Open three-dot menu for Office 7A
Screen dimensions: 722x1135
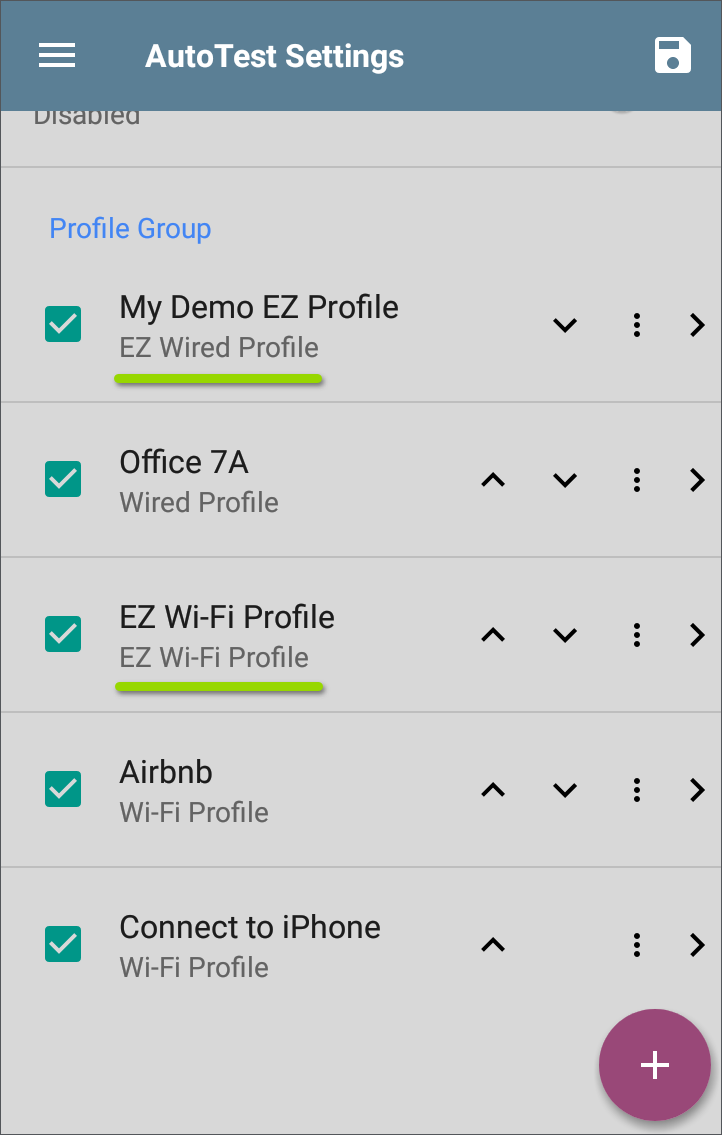(637, 480)
